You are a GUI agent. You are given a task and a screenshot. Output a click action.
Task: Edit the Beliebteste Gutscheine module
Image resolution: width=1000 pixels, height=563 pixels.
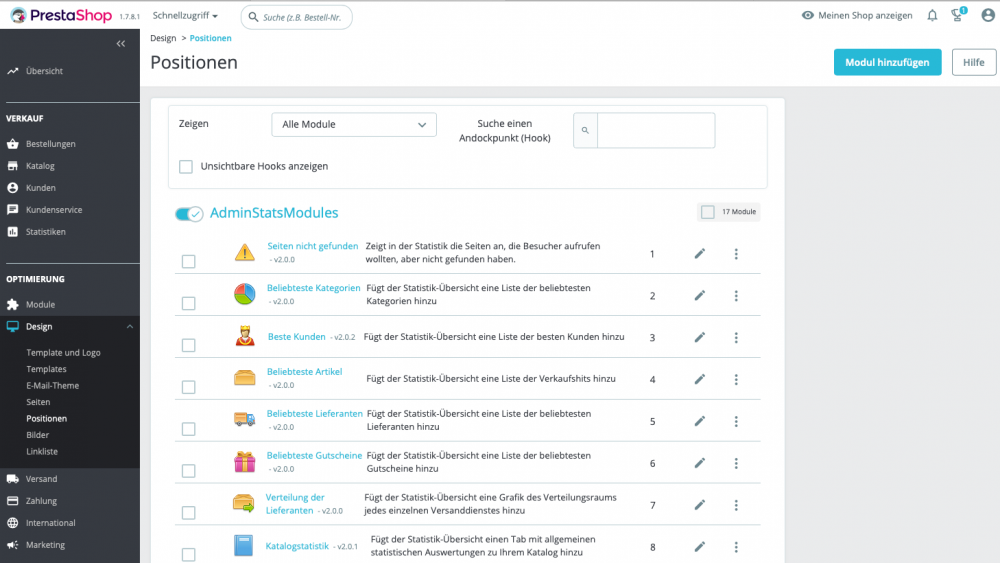700,464
